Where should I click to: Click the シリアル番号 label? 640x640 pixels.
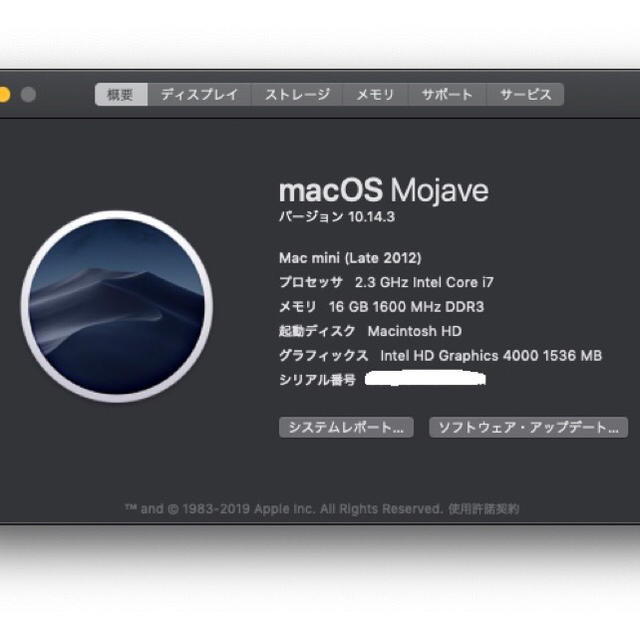tap(317, 380)
